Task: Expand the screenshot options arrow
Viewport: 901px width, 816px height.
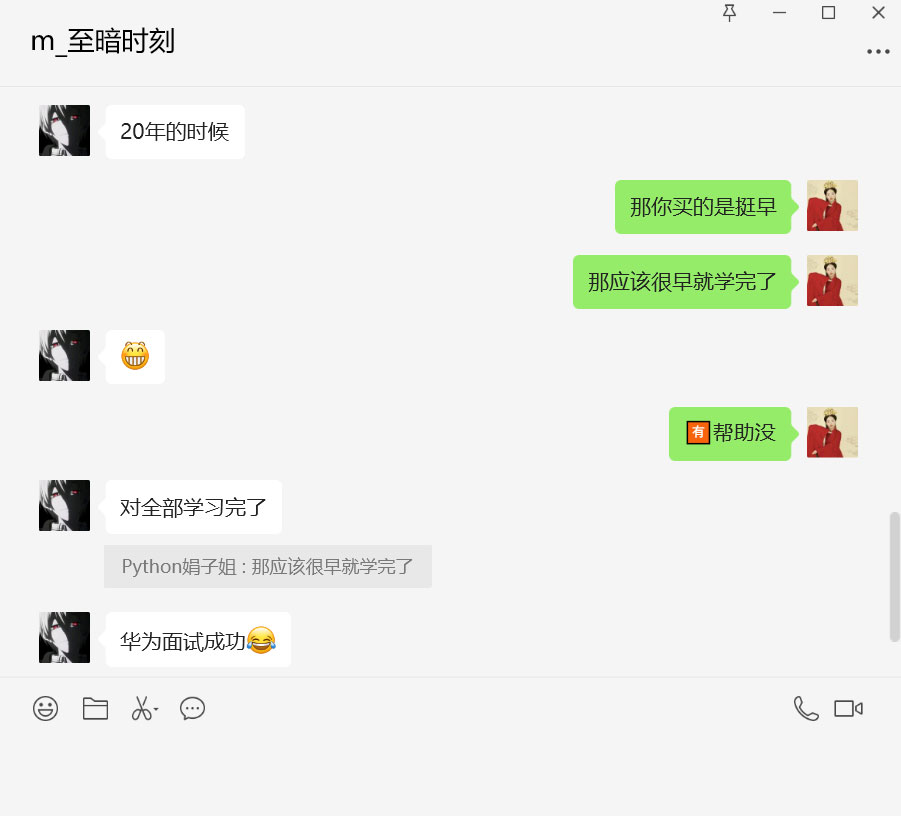Action: [156, 709]
